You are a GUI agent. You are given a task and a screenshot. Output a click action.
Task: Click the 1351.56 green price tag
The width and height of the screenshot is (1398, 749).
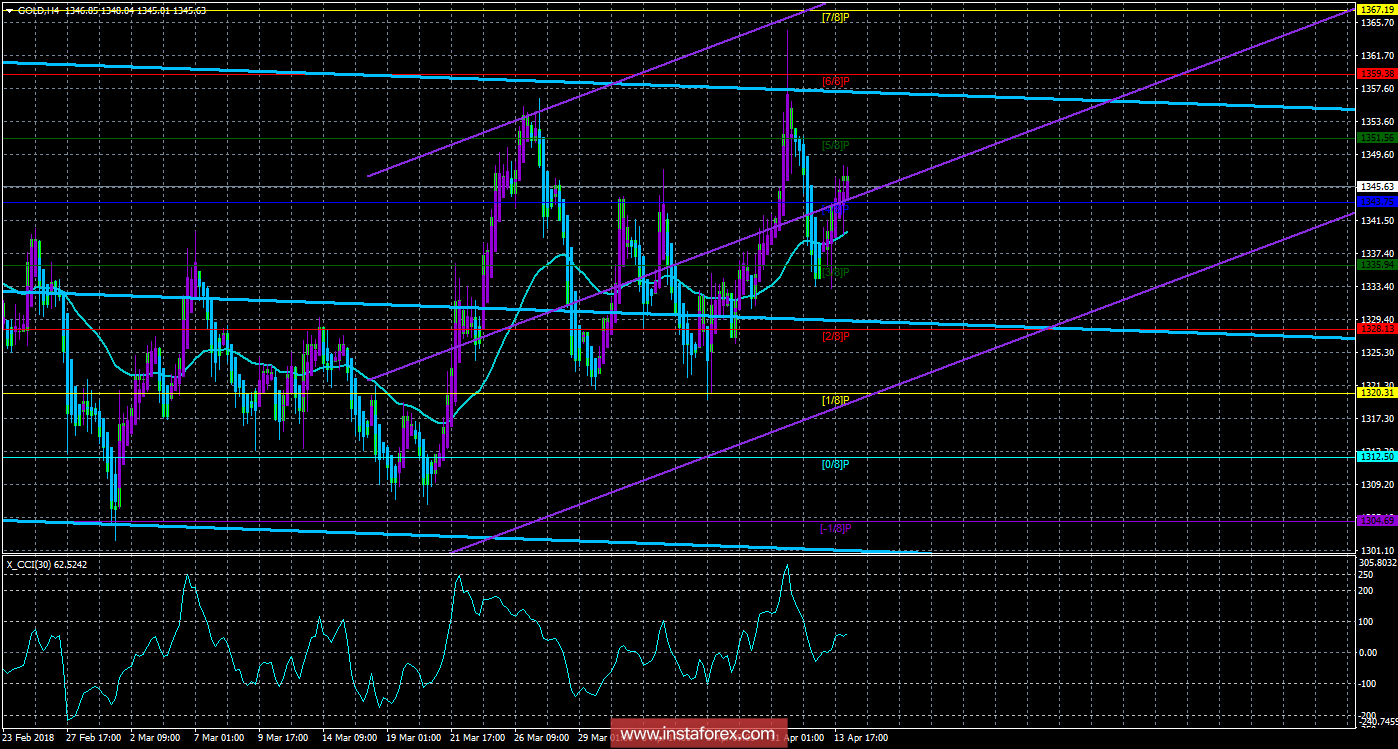[x=1376, y=137]
